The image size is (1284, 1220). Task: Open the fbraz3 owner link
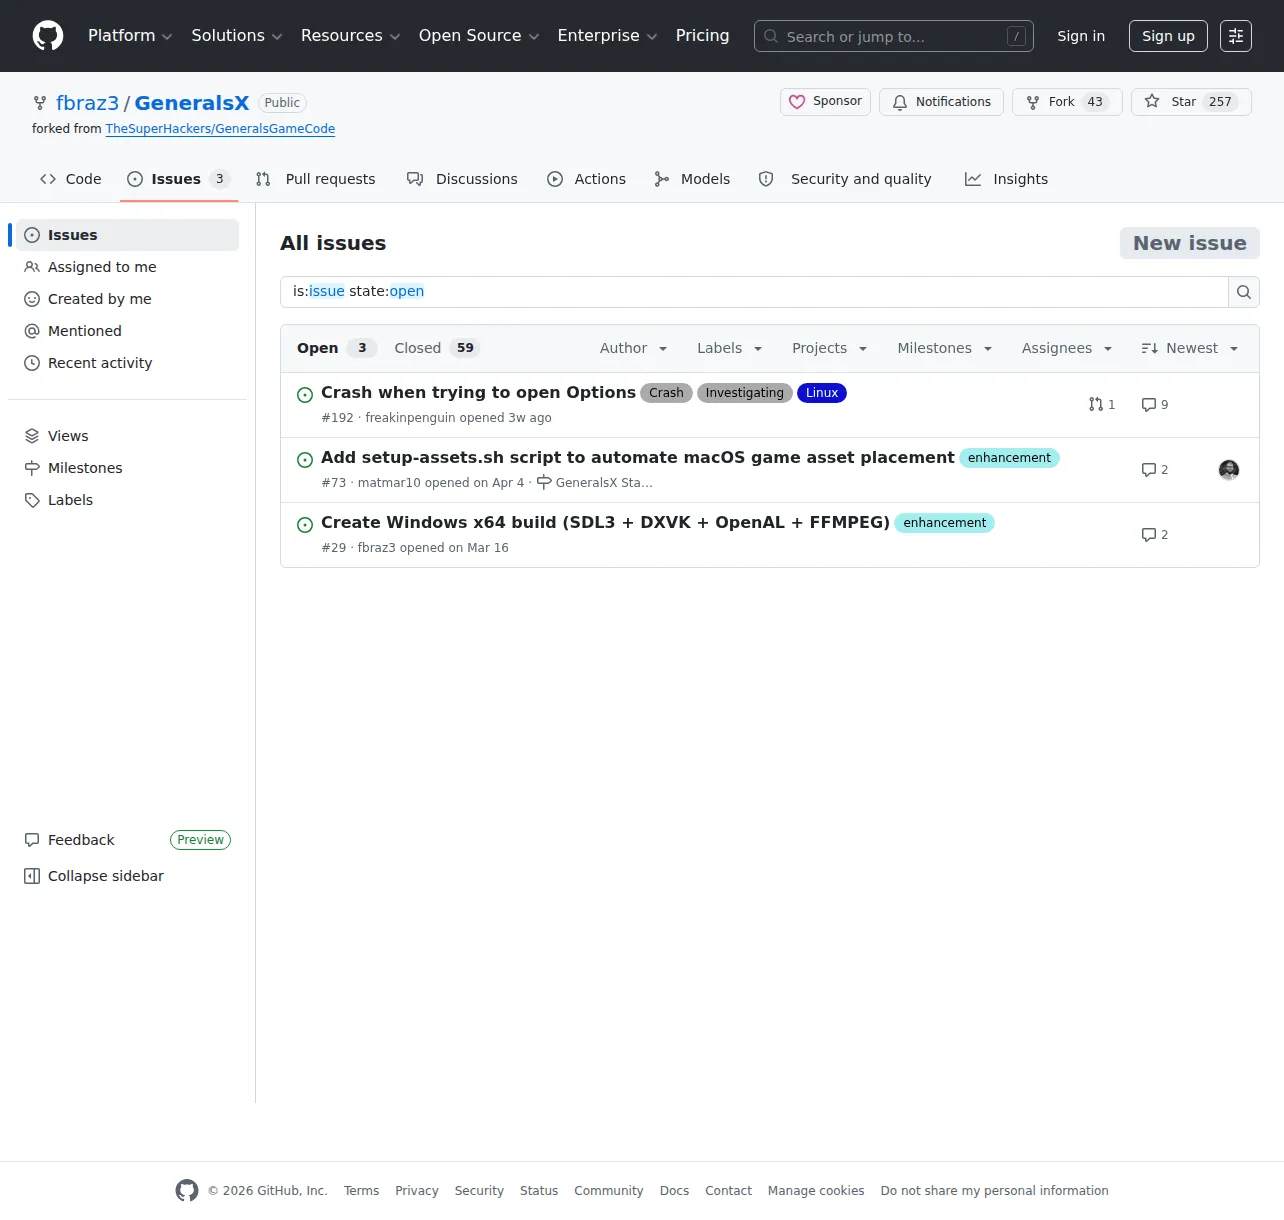(87, 103)
